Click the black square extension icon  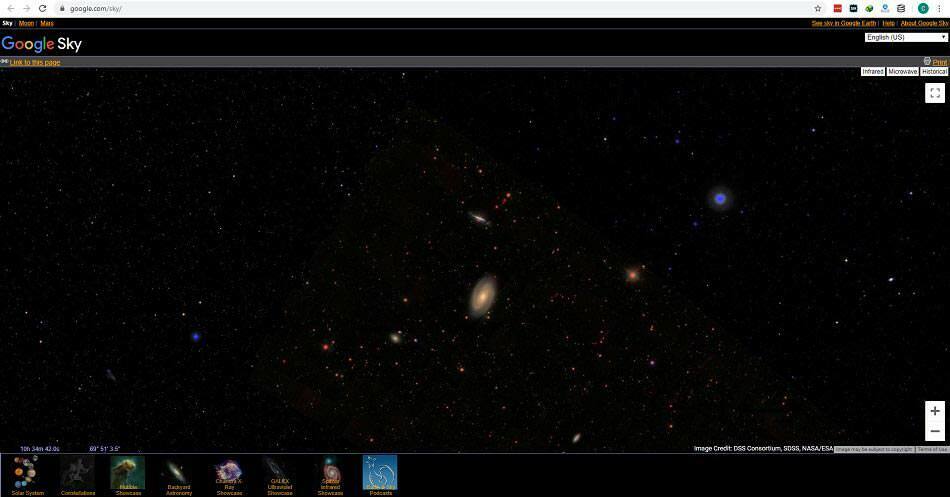853,8
